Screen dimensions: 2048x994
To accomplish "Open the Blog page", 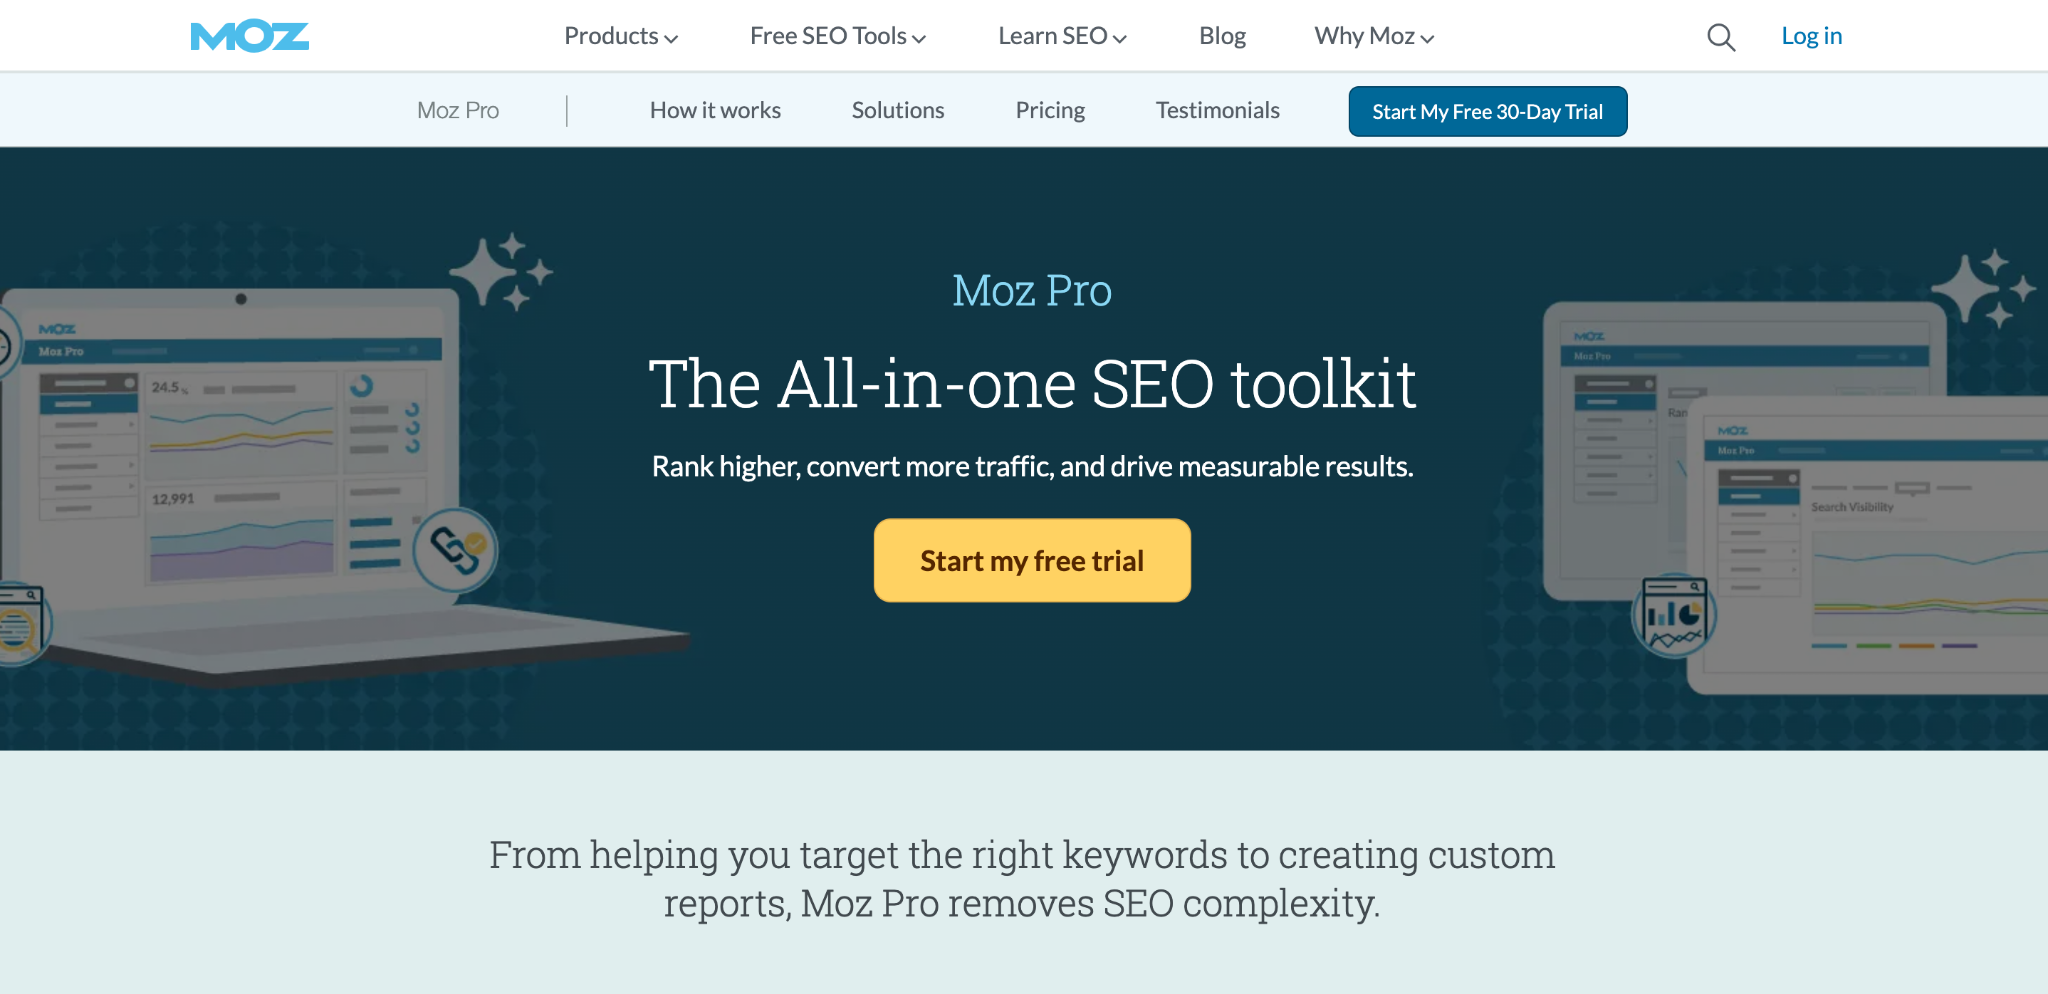I will point(1222,36).
